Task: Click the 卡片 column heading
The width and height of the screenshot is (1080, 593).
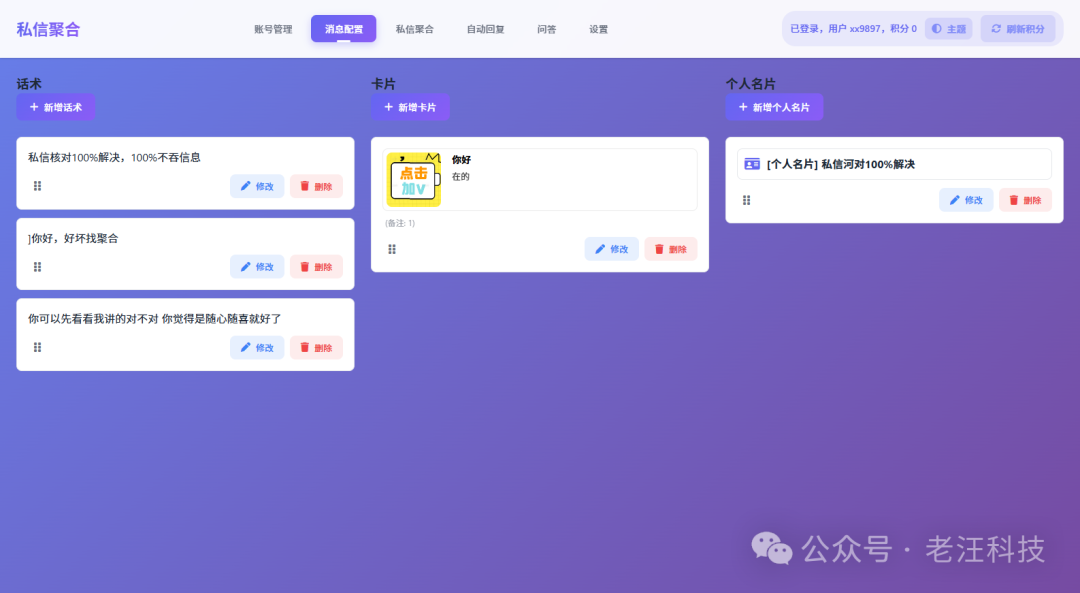Action: [x=384, y=84]
